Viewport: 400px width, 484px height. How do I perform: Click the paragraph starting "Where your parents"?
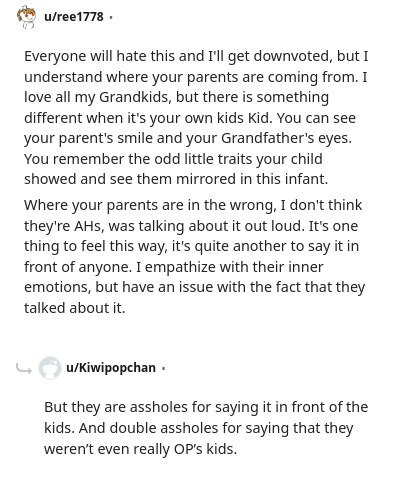(x=195, y=256)
